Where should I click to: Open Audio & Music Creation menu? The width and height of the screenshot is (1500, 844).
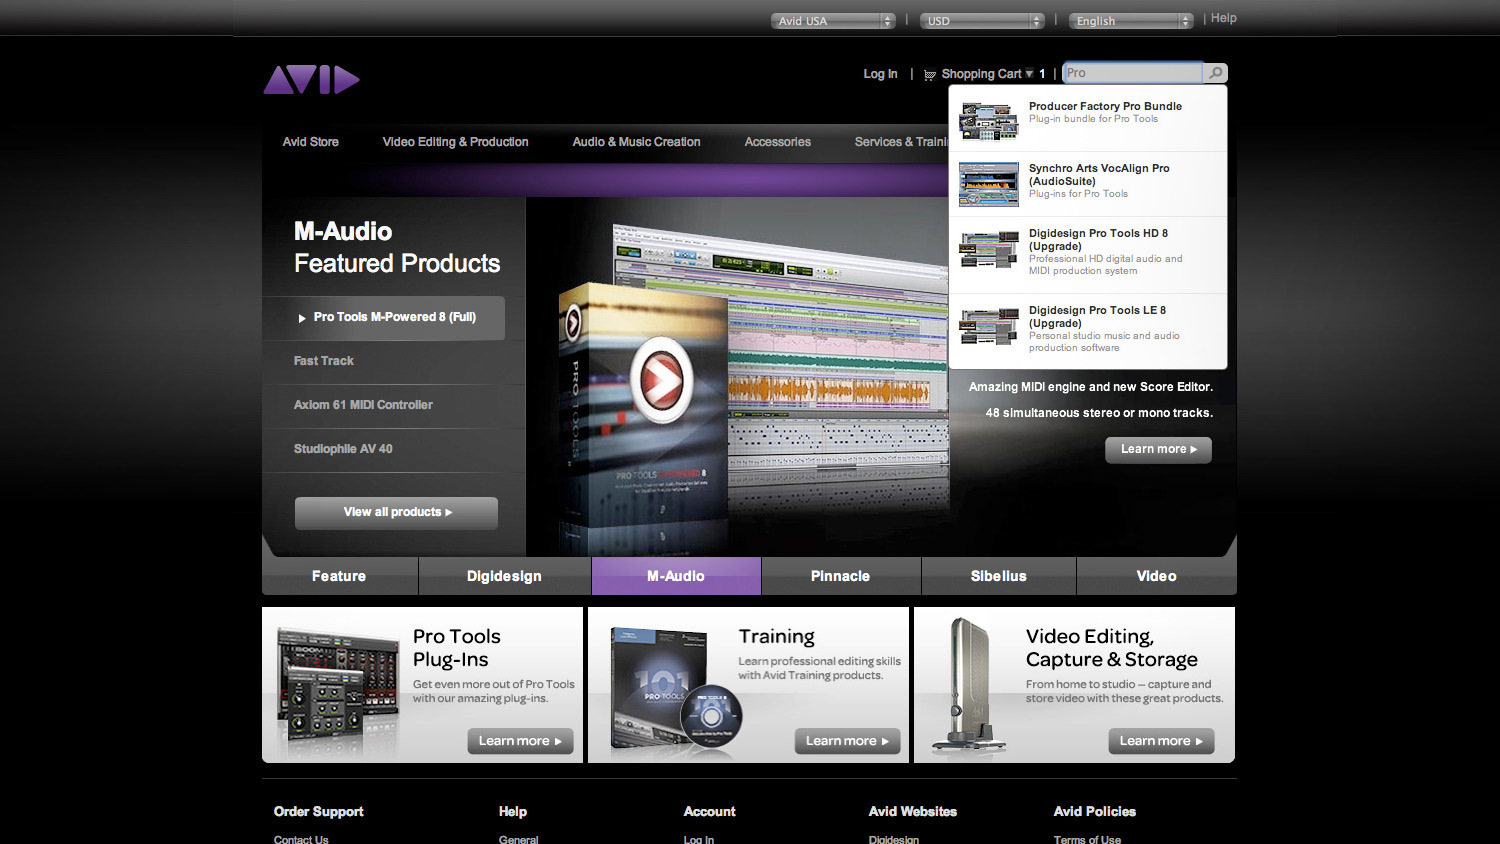(x=636, y=142)
